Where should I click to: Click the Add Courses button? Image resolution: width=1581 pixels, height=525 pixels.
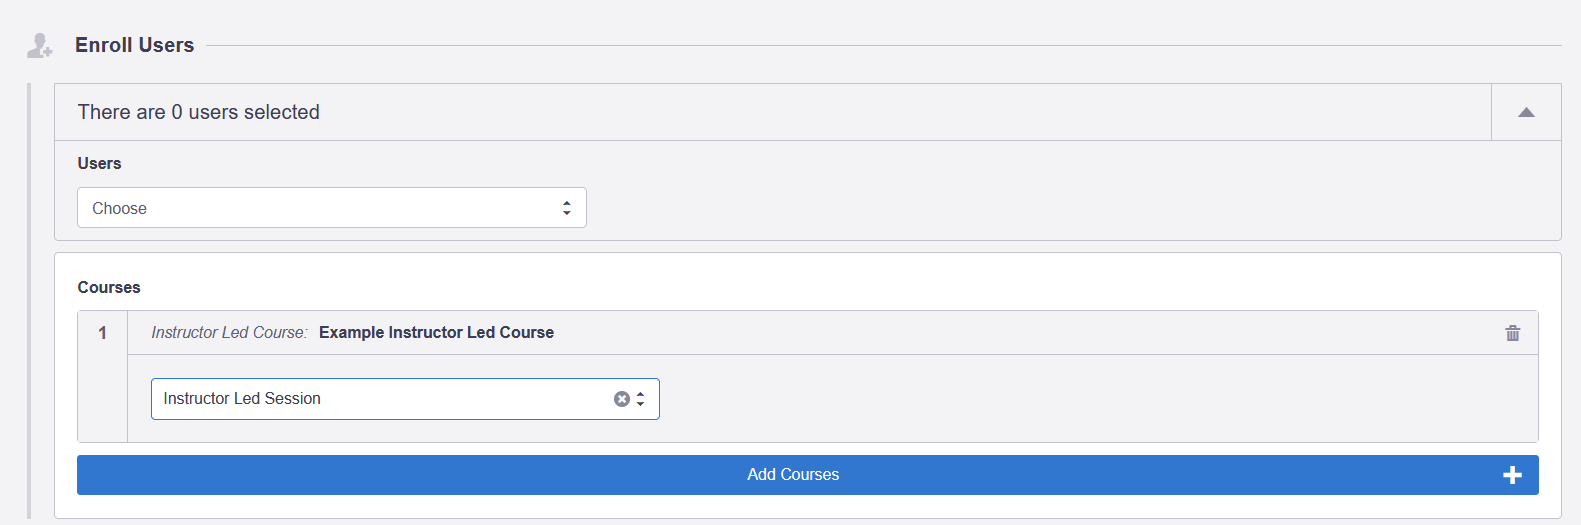(808, 475)
